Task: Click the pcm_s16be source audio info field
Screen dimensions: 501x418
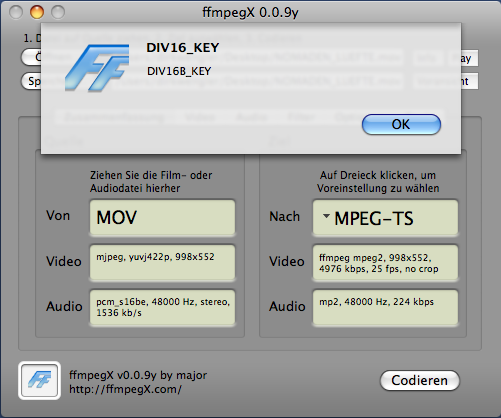Action: (162, 307)
